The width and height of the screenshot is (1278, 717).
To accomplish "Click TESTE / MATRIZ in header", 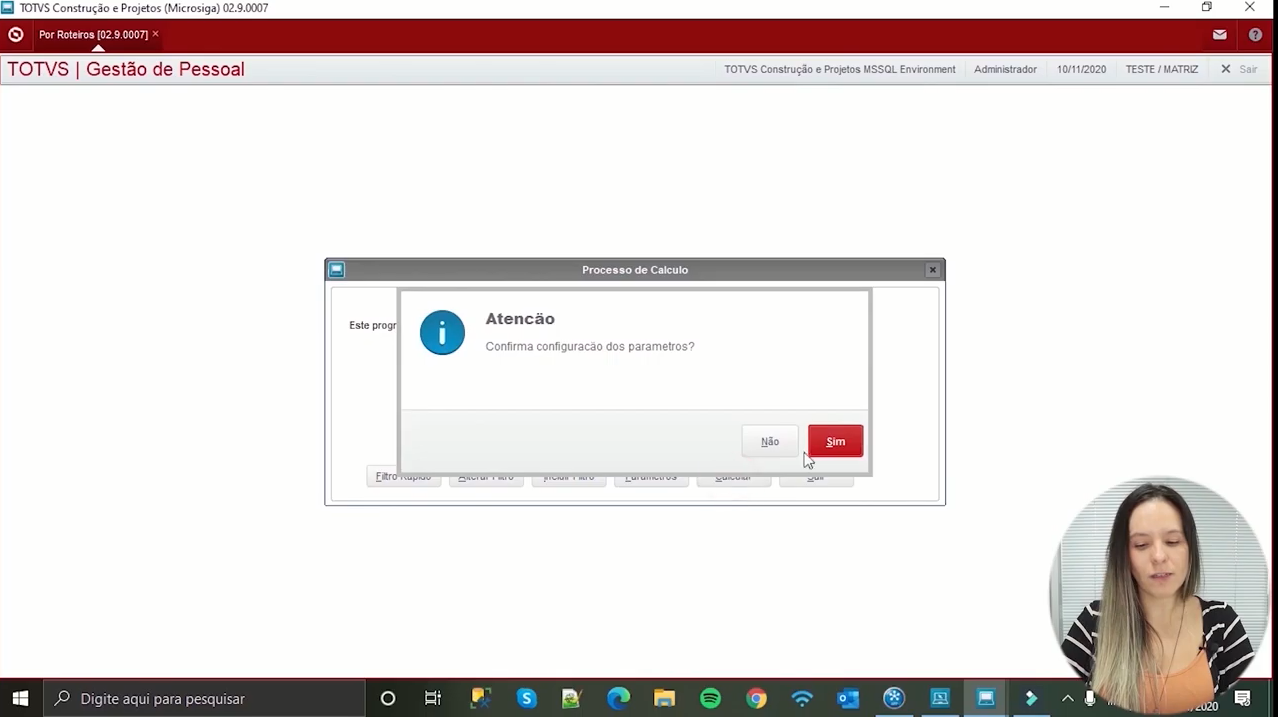I will click(1161, 69).
